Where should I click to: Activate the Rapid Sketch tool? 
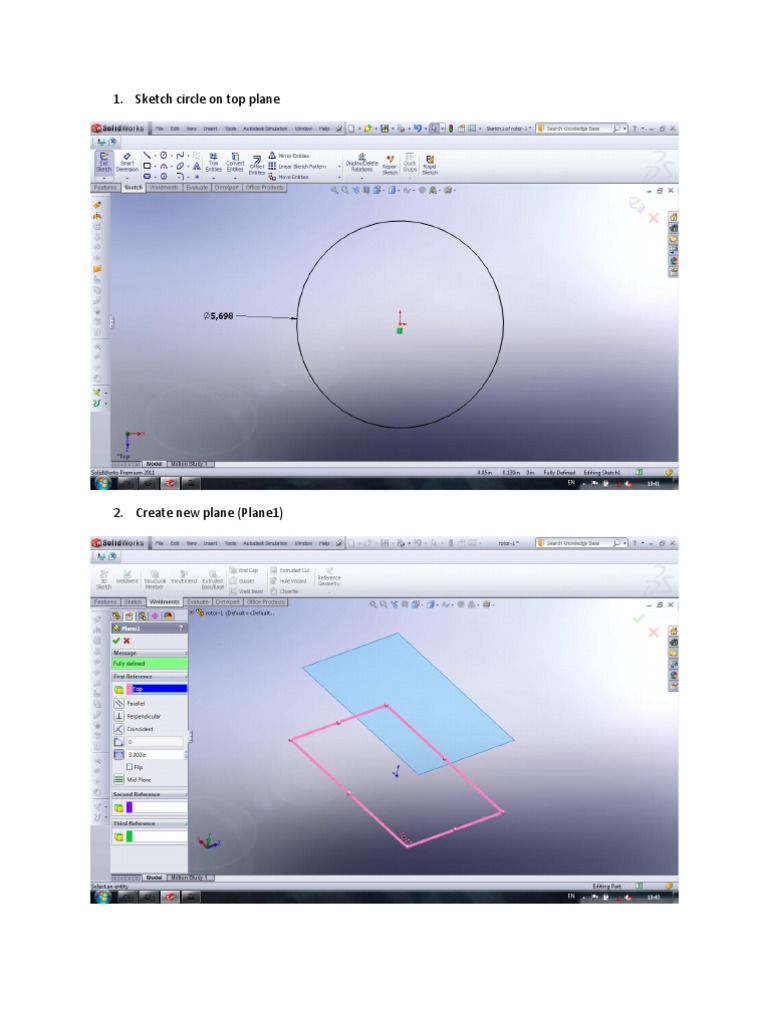pos(430,165)
